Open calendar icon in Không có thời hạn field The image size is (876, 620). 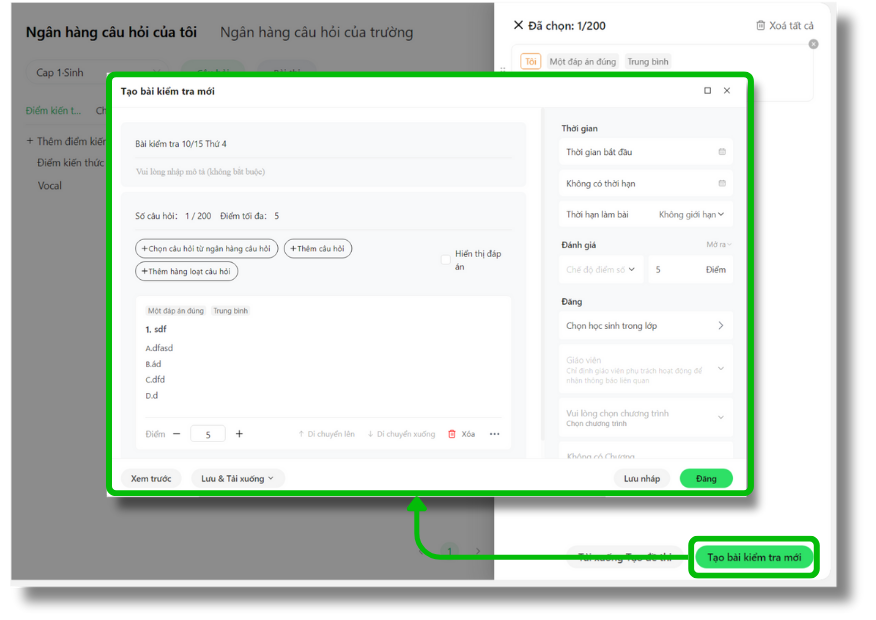click(x=722, y=184)
